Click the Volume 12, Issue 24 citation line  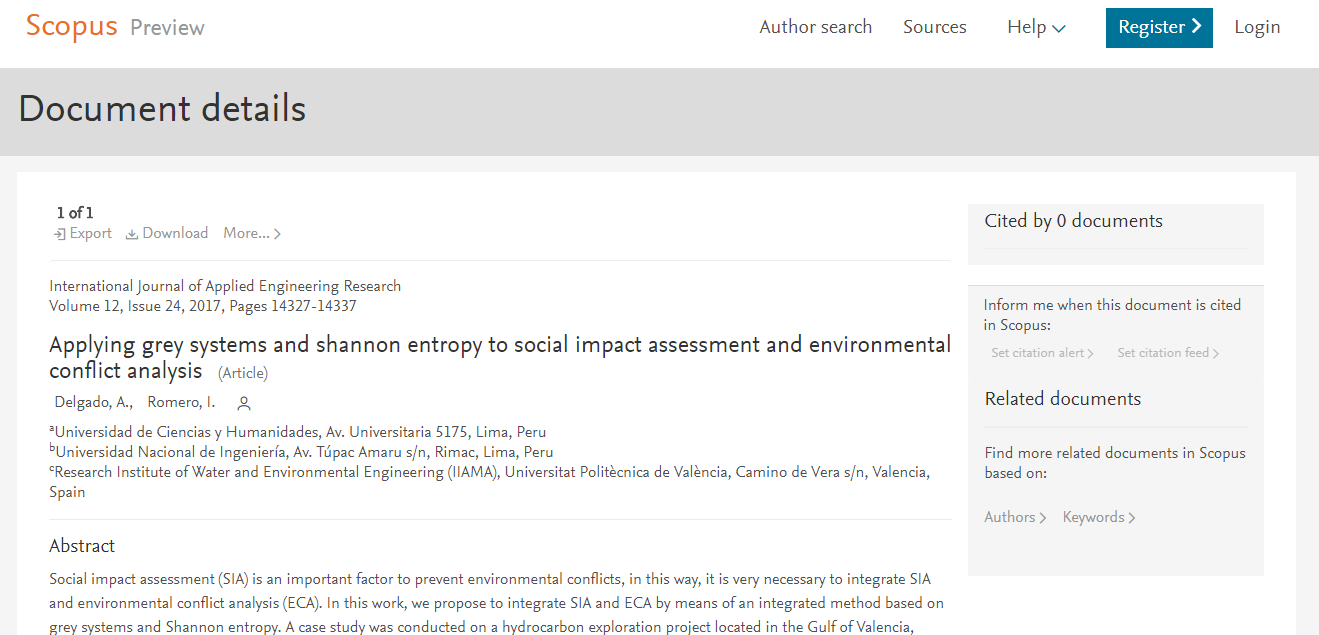(203, 306)
